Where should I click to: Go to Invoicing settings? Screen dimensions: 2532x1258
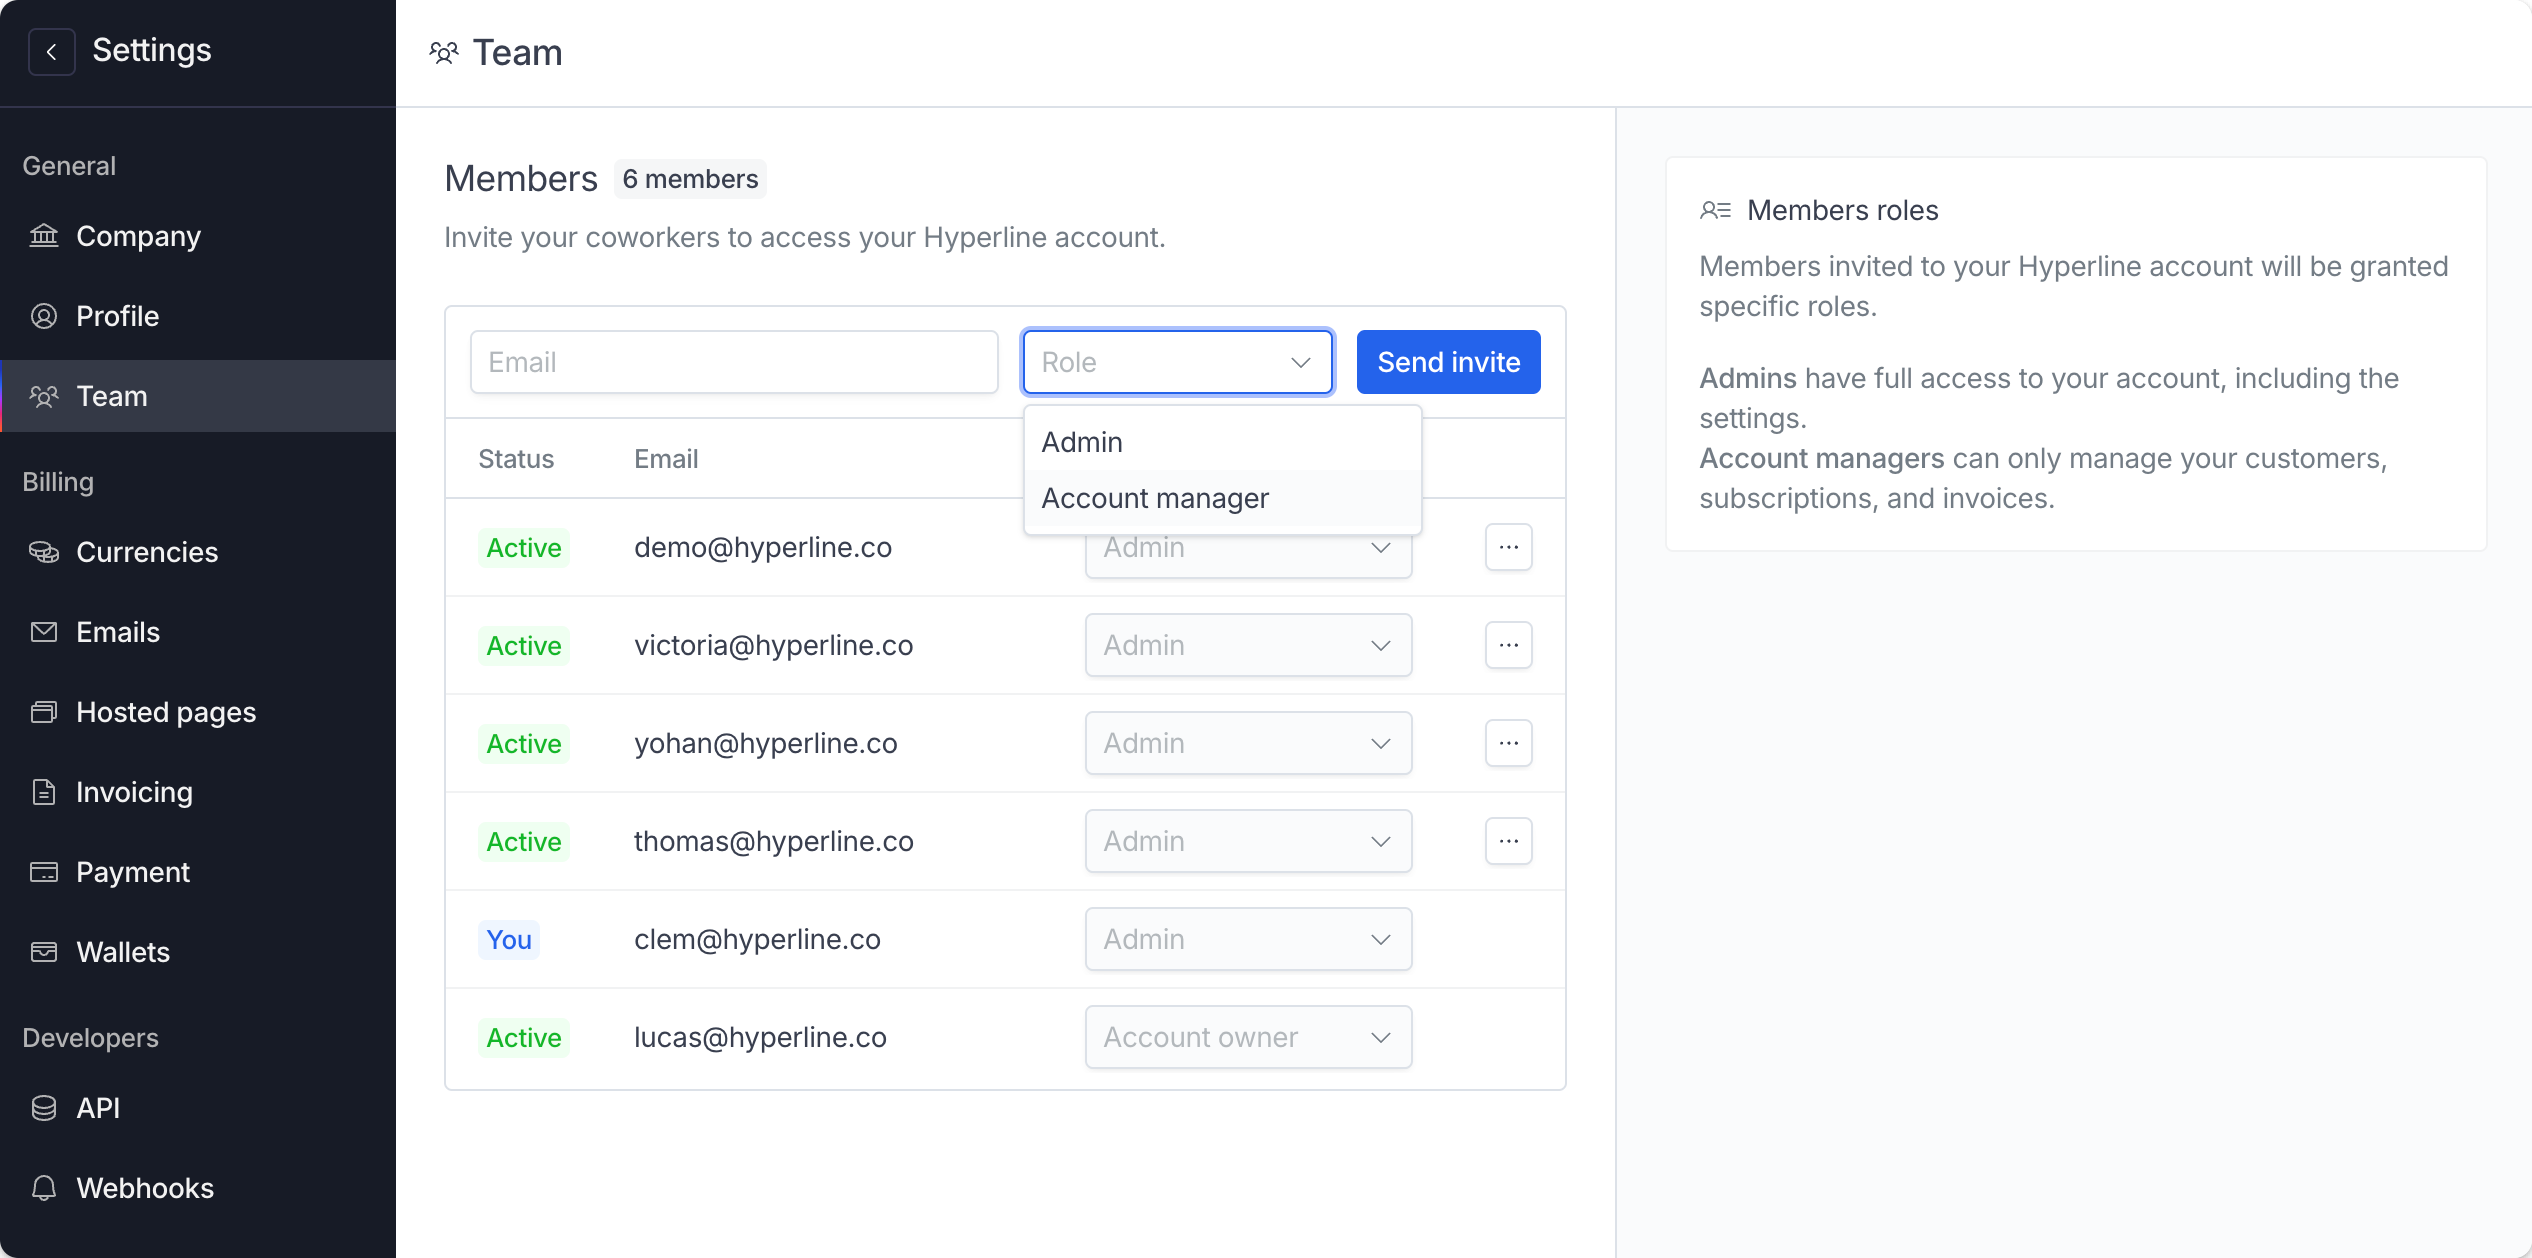(198, 792)
